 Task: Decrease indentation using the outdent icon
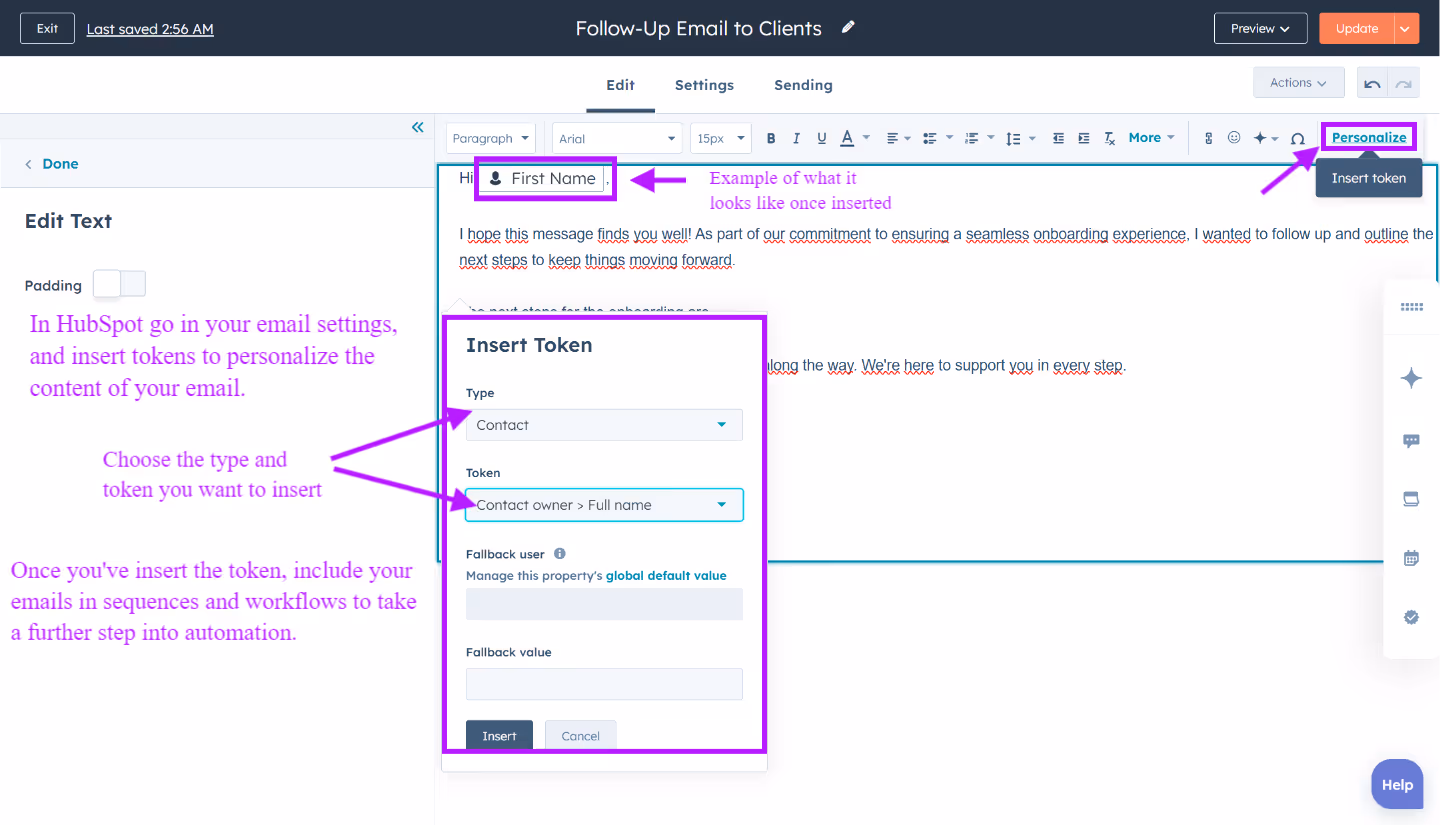pos(1058,138)
